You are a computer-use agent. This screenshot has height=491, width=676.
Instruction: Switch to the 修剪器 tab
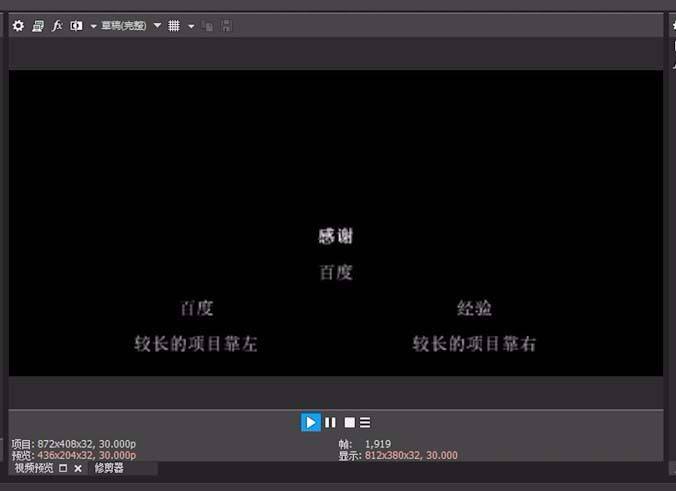[x=109, y=468]
